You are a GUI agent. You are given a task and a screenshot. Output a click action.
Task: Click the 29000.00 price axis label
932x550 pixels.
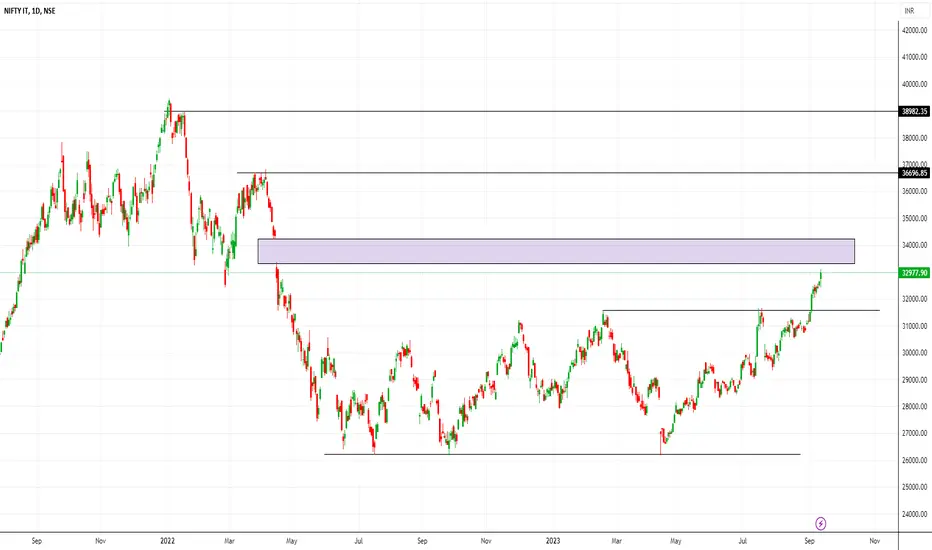(x=915, y=379)
